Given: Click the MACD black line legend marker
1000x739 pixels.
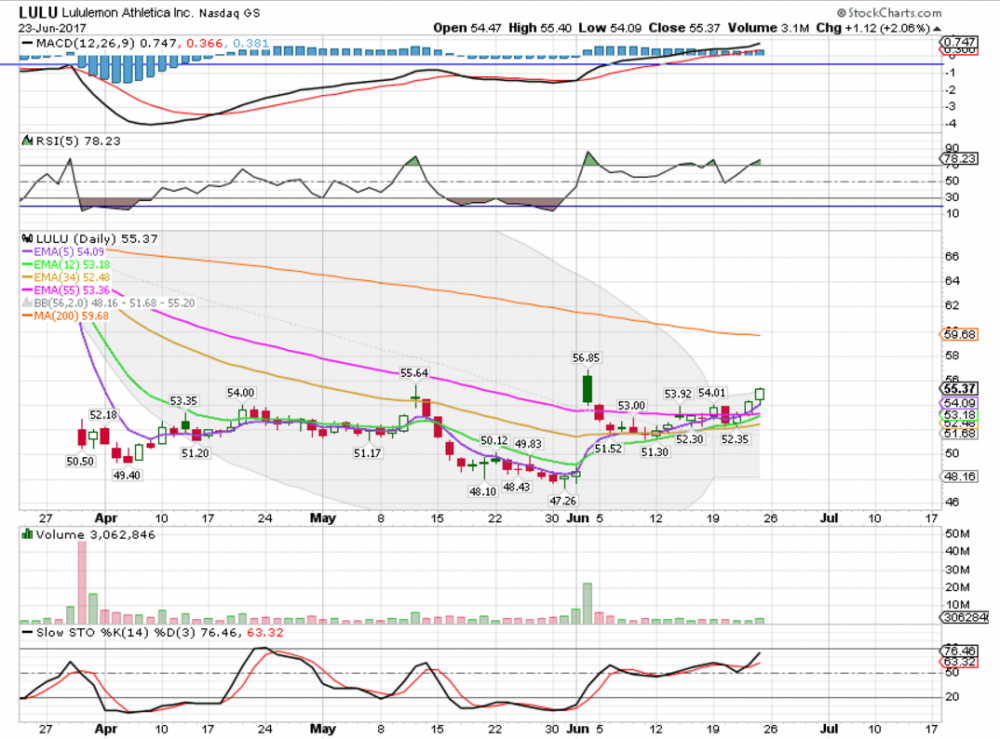Looking at the screenshot, I should (28, 44).
